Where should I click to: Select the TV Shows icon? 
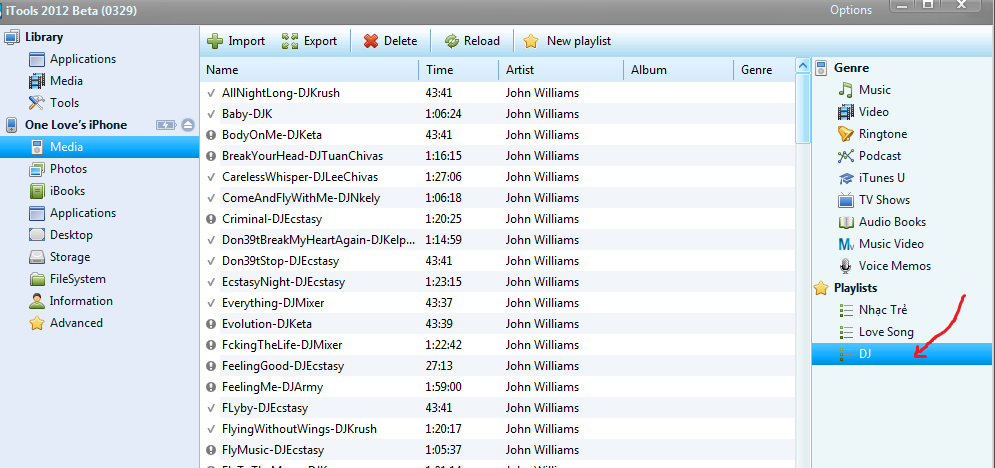[845, 200]
